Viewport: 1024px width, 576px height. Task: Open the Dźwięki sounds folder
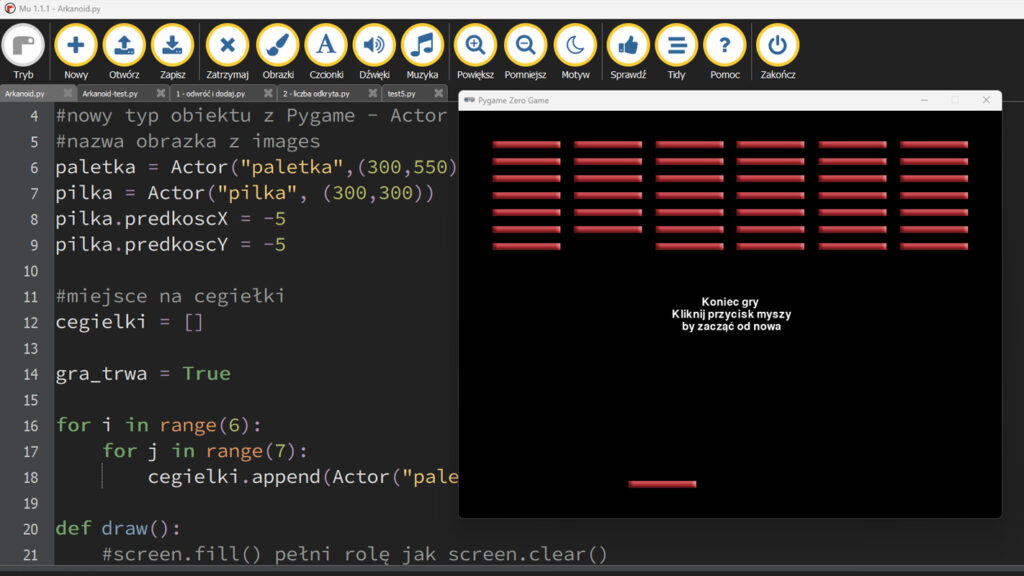click(x=374, y=46)
